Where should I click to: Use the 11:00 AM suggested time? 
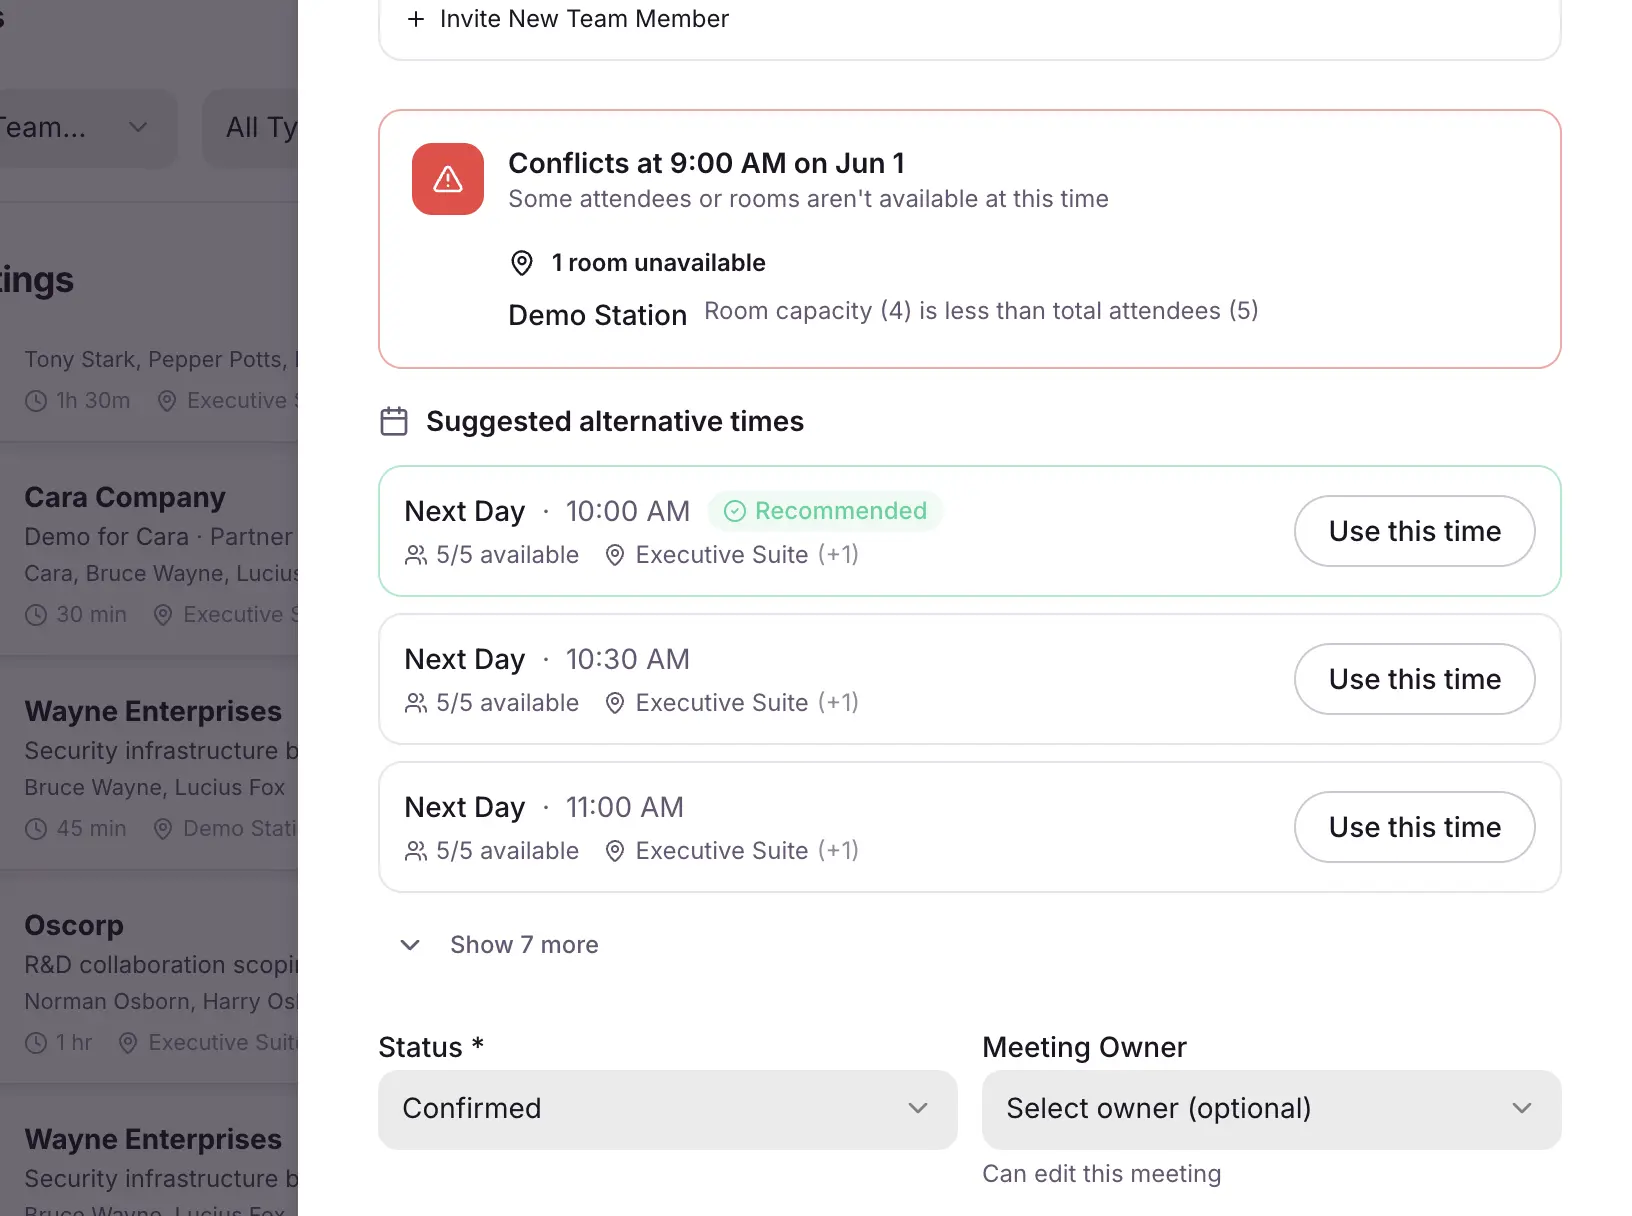1414,827
